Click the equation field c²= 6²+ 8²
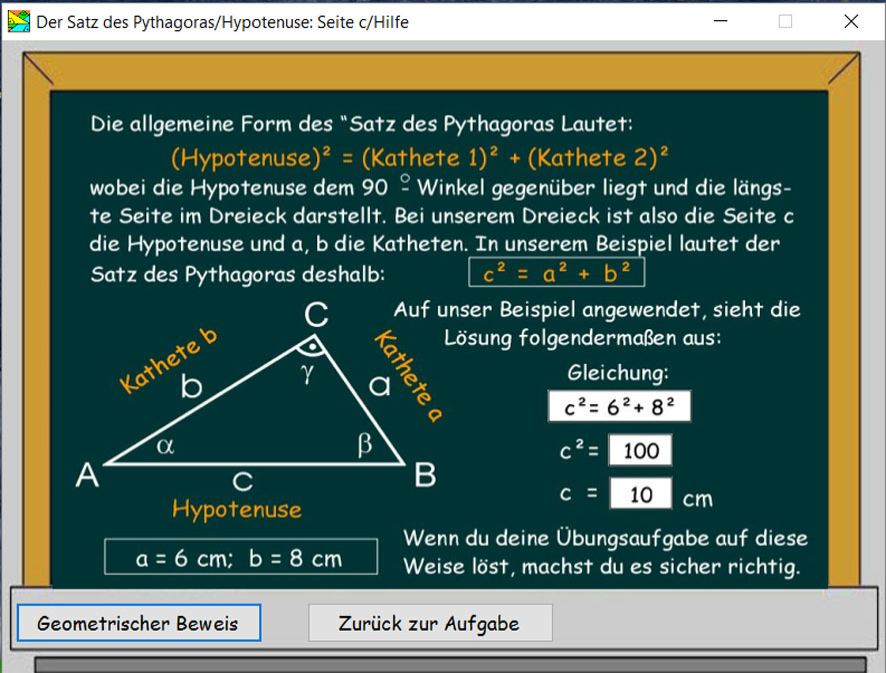 tap(619, 407)
